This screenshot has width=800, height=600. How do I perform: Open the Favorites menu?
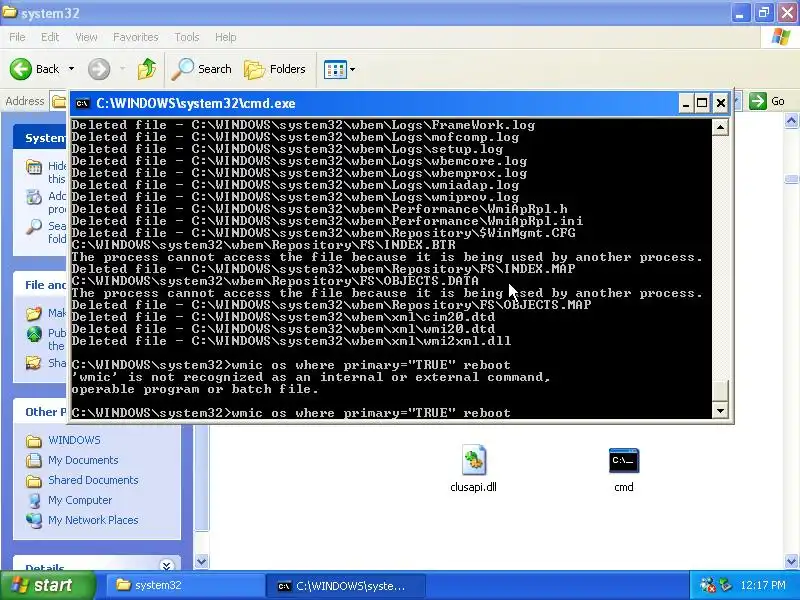[136, 37]
